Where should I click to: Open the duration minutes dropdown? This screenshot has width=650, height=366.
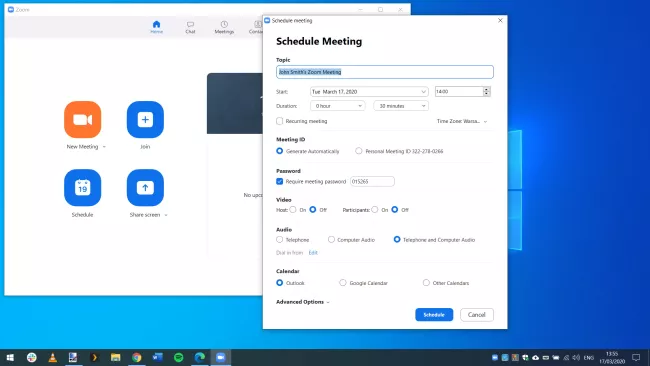point(401,106)
